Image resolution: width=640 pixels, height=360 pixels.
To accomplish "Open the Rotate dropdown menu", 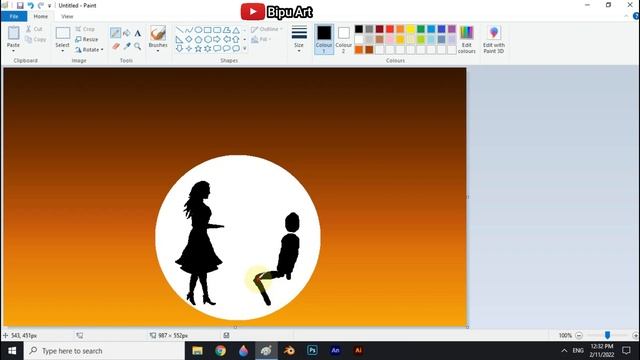I will pos(89,49).
